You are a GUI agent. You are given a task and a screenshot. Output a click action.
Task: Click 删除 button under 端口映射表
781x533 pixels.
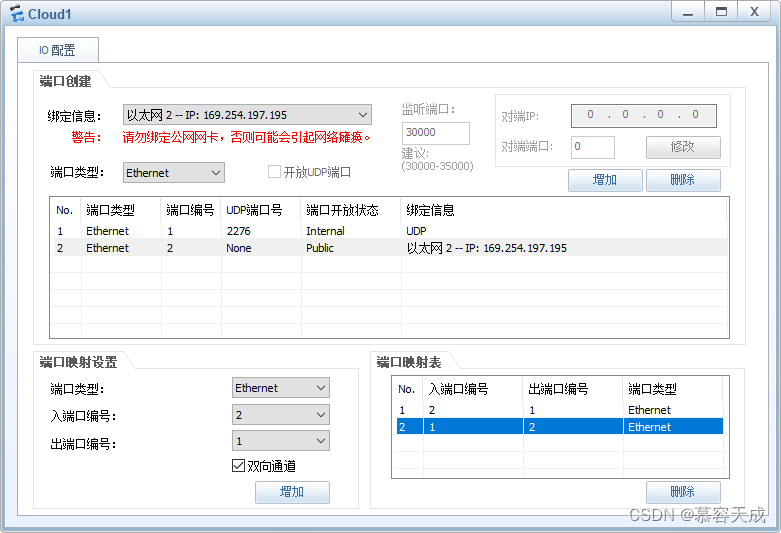tap(683, 492)
